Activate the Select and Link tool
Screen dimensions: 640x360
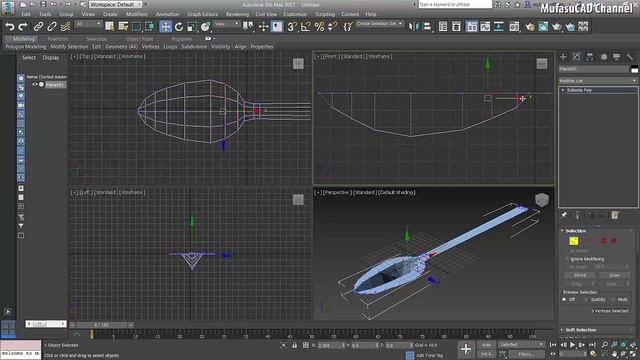(x=38, y=27)
